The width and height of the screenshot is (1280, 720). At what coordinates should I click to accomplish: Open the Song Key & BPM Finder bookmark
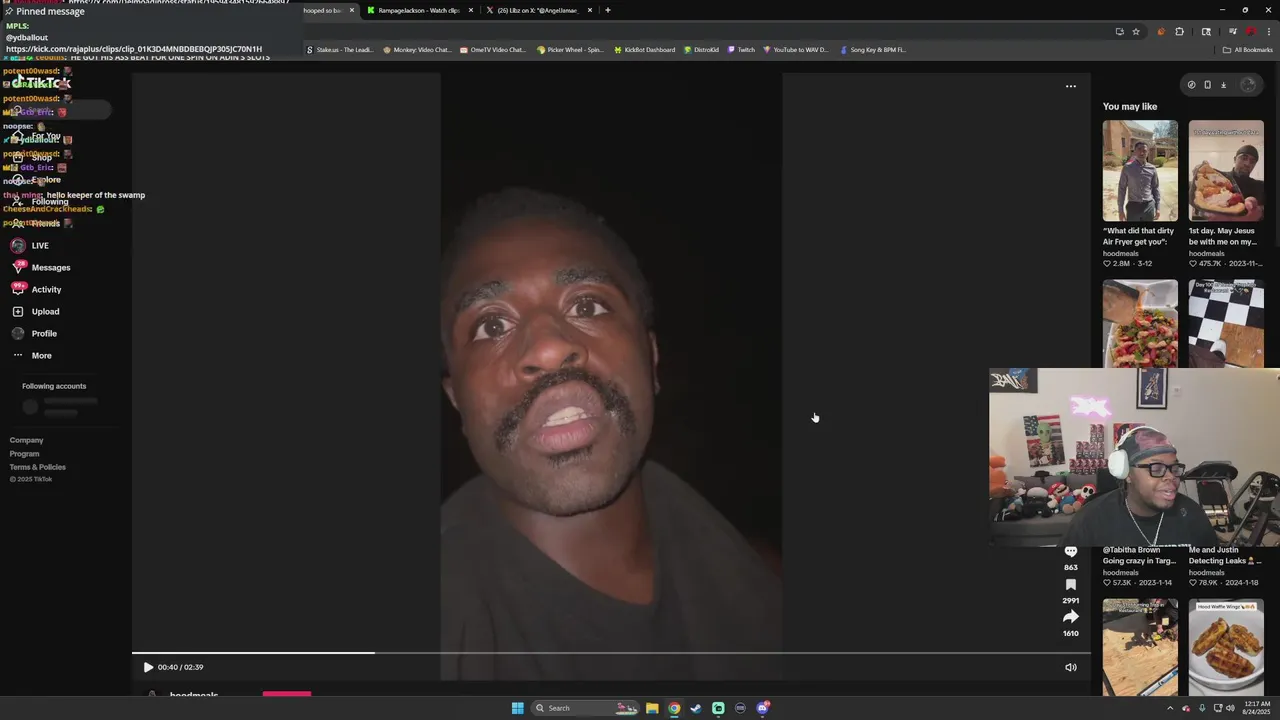pyautogui.click(x=873, y=50)
